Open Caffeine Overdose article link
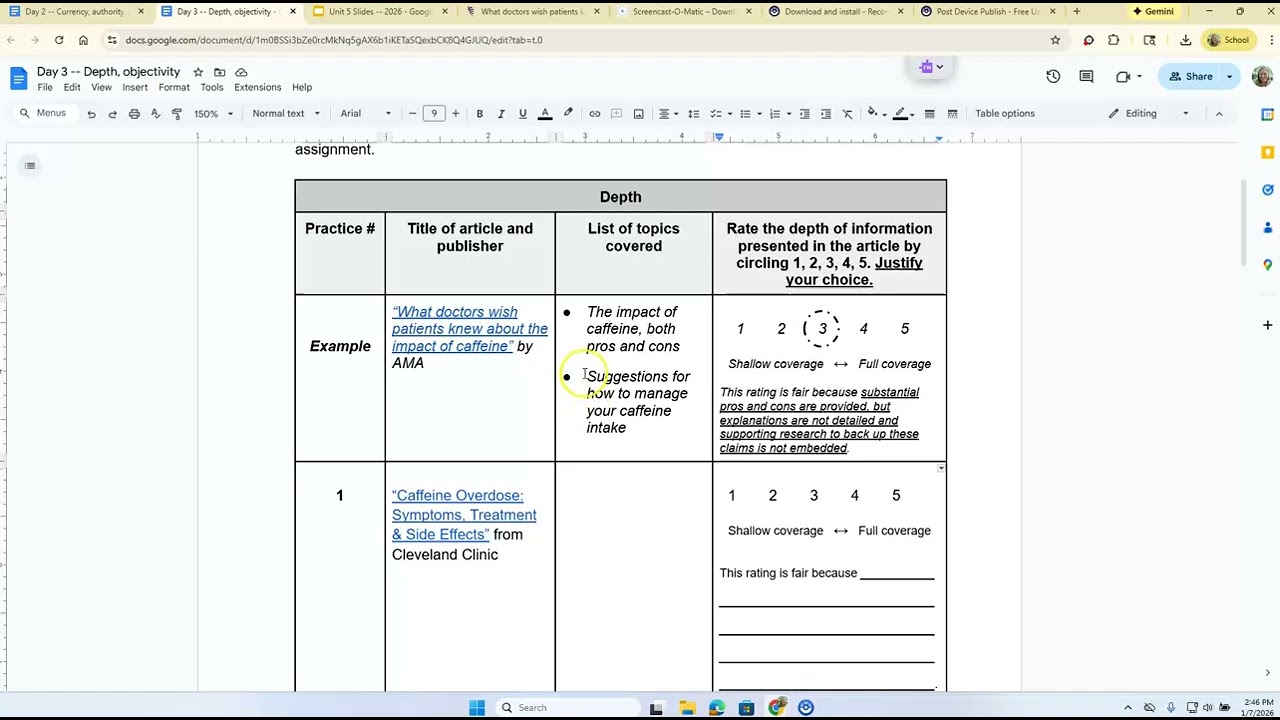 tap(464, 515)
